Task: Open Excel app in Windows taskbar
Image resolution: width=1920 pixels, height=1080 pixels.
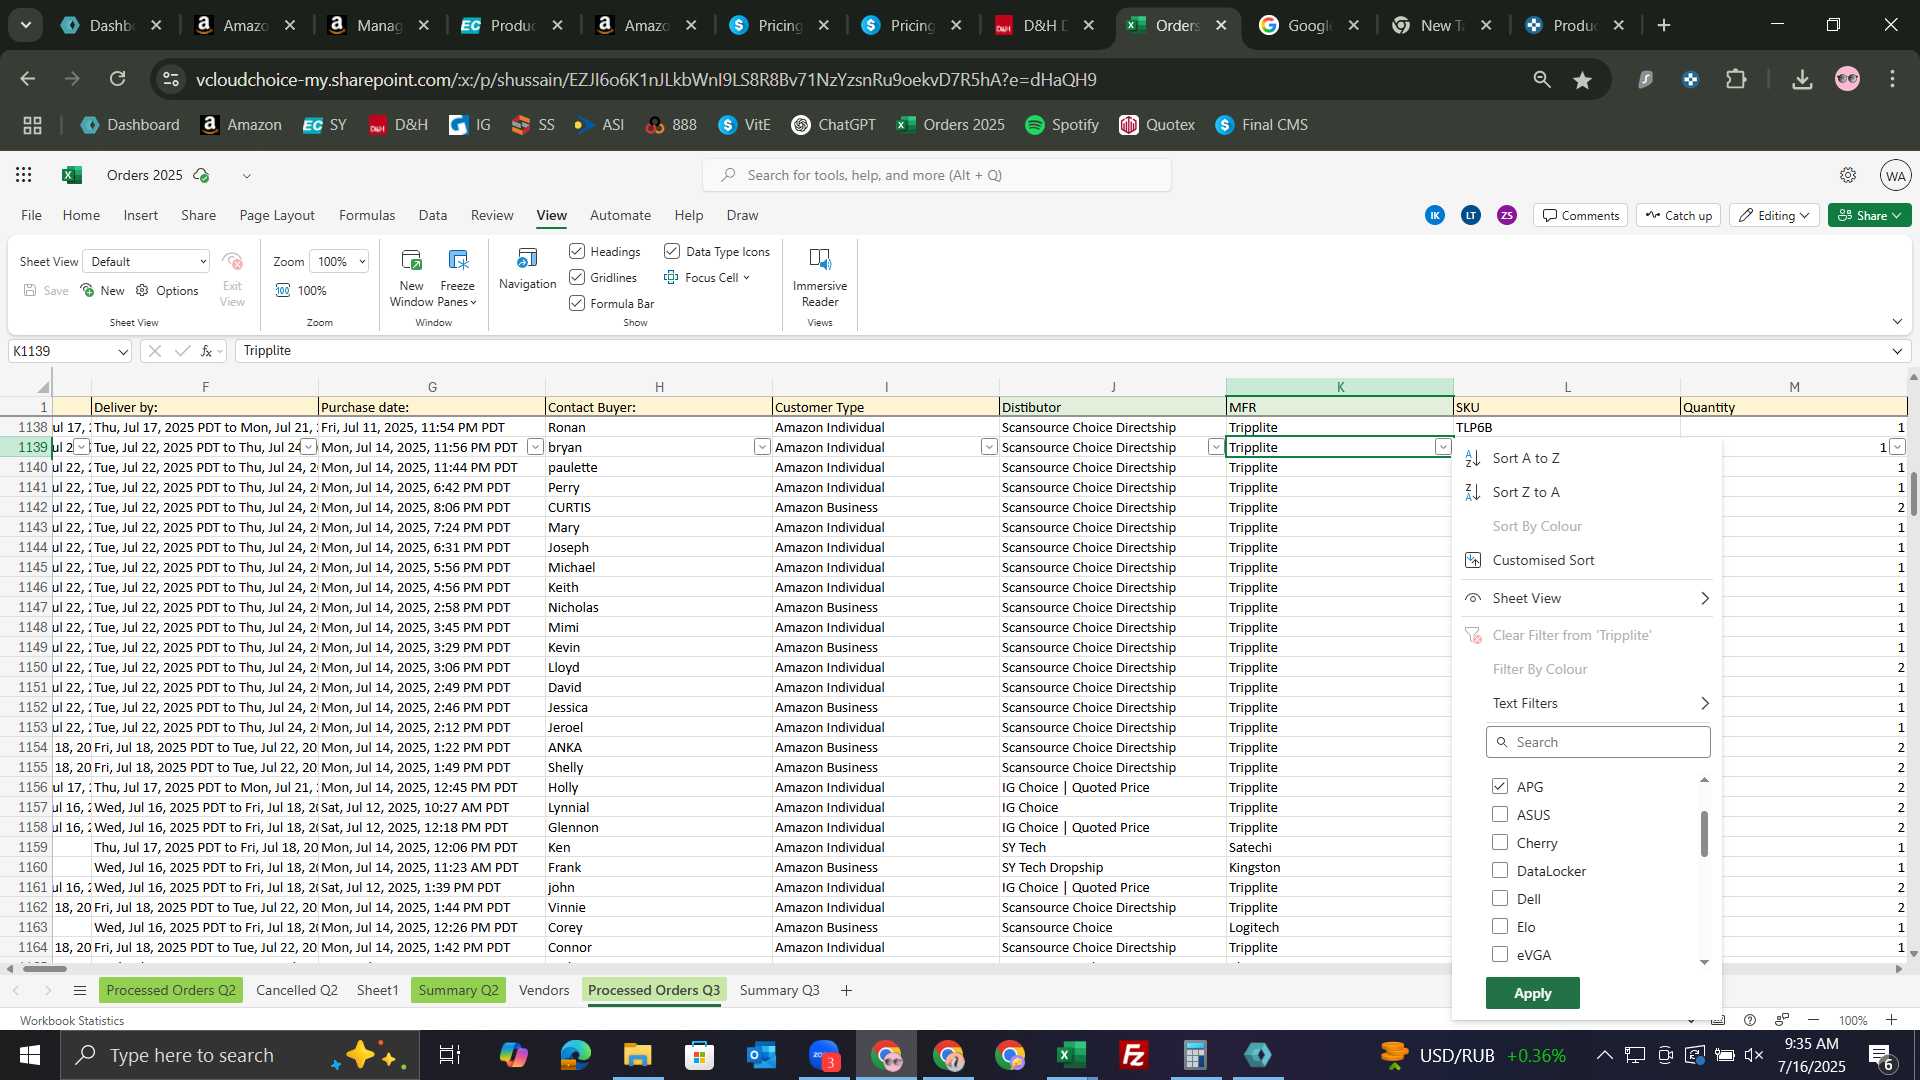Action: pyautogui.click(x=1072, y=1055)
